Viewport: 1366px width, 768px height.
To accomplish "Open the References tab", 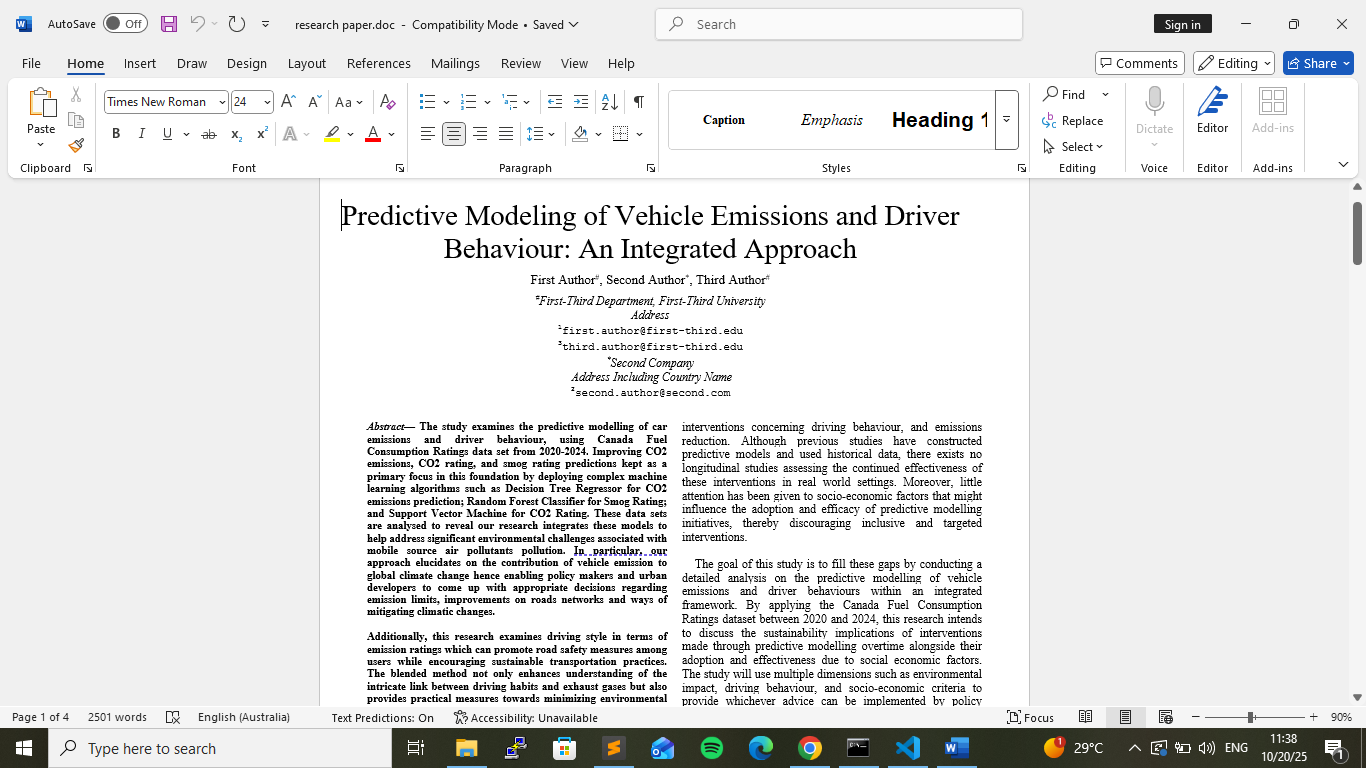I will [378, 63].
